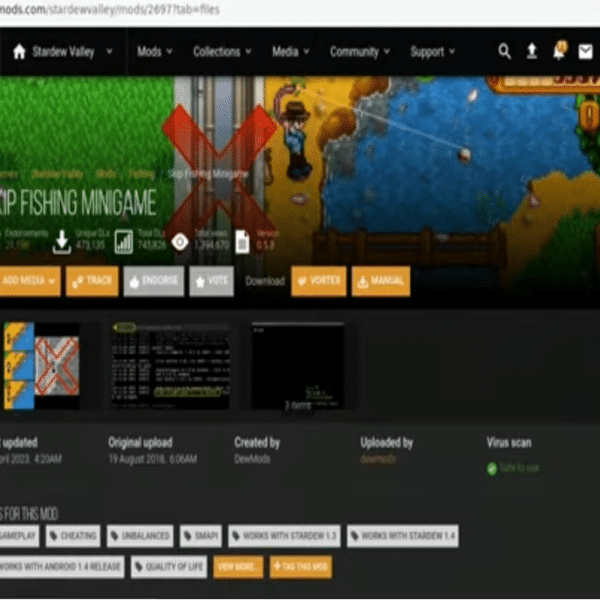
Task: Open the Collections menu
Action: point(222,52)
